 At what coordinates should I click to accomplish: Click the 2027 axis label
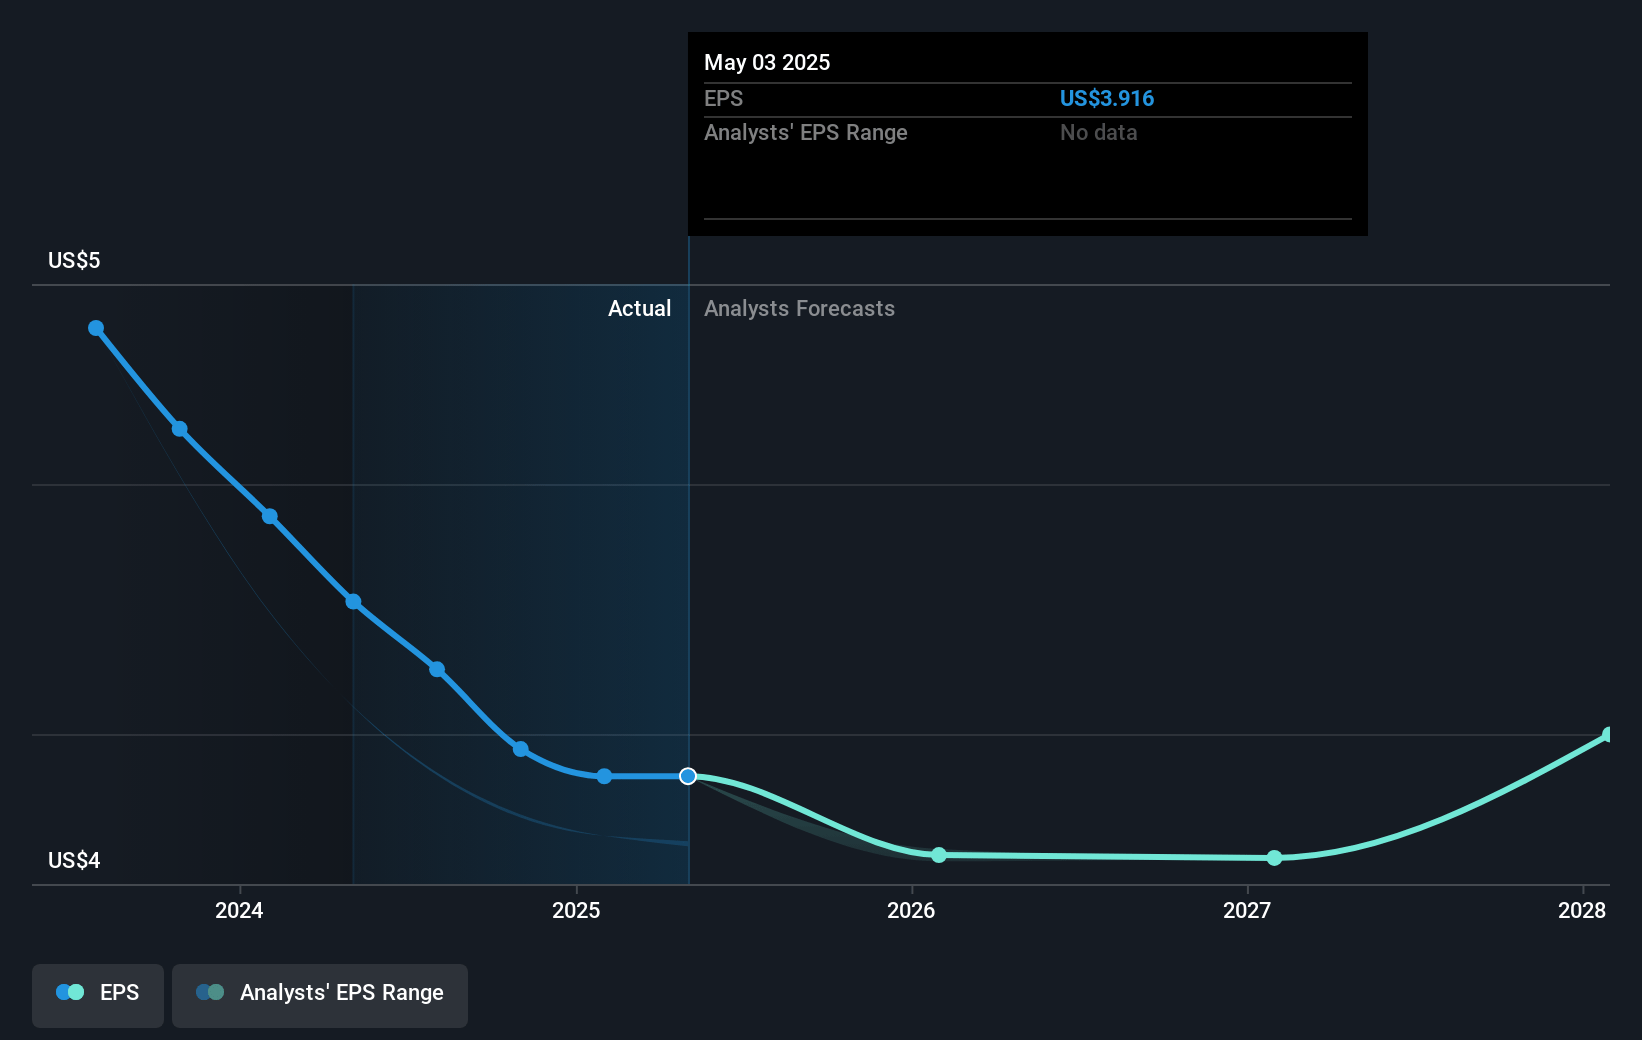point(1247,910)
